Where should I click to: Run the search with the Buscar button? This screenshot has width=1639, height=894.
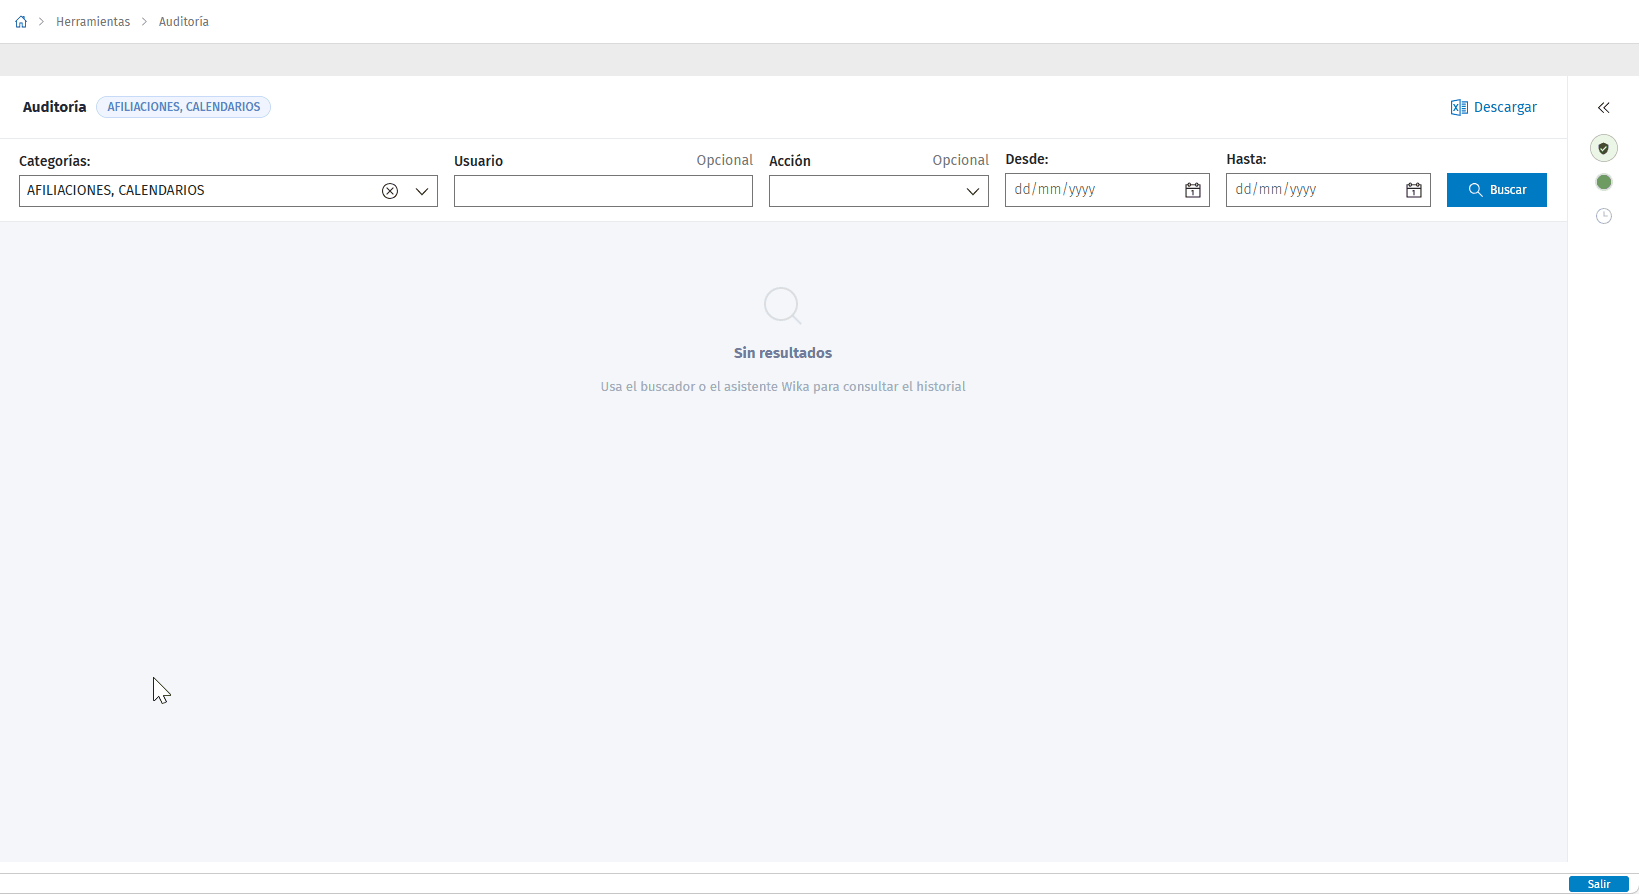coord(1497,190)
